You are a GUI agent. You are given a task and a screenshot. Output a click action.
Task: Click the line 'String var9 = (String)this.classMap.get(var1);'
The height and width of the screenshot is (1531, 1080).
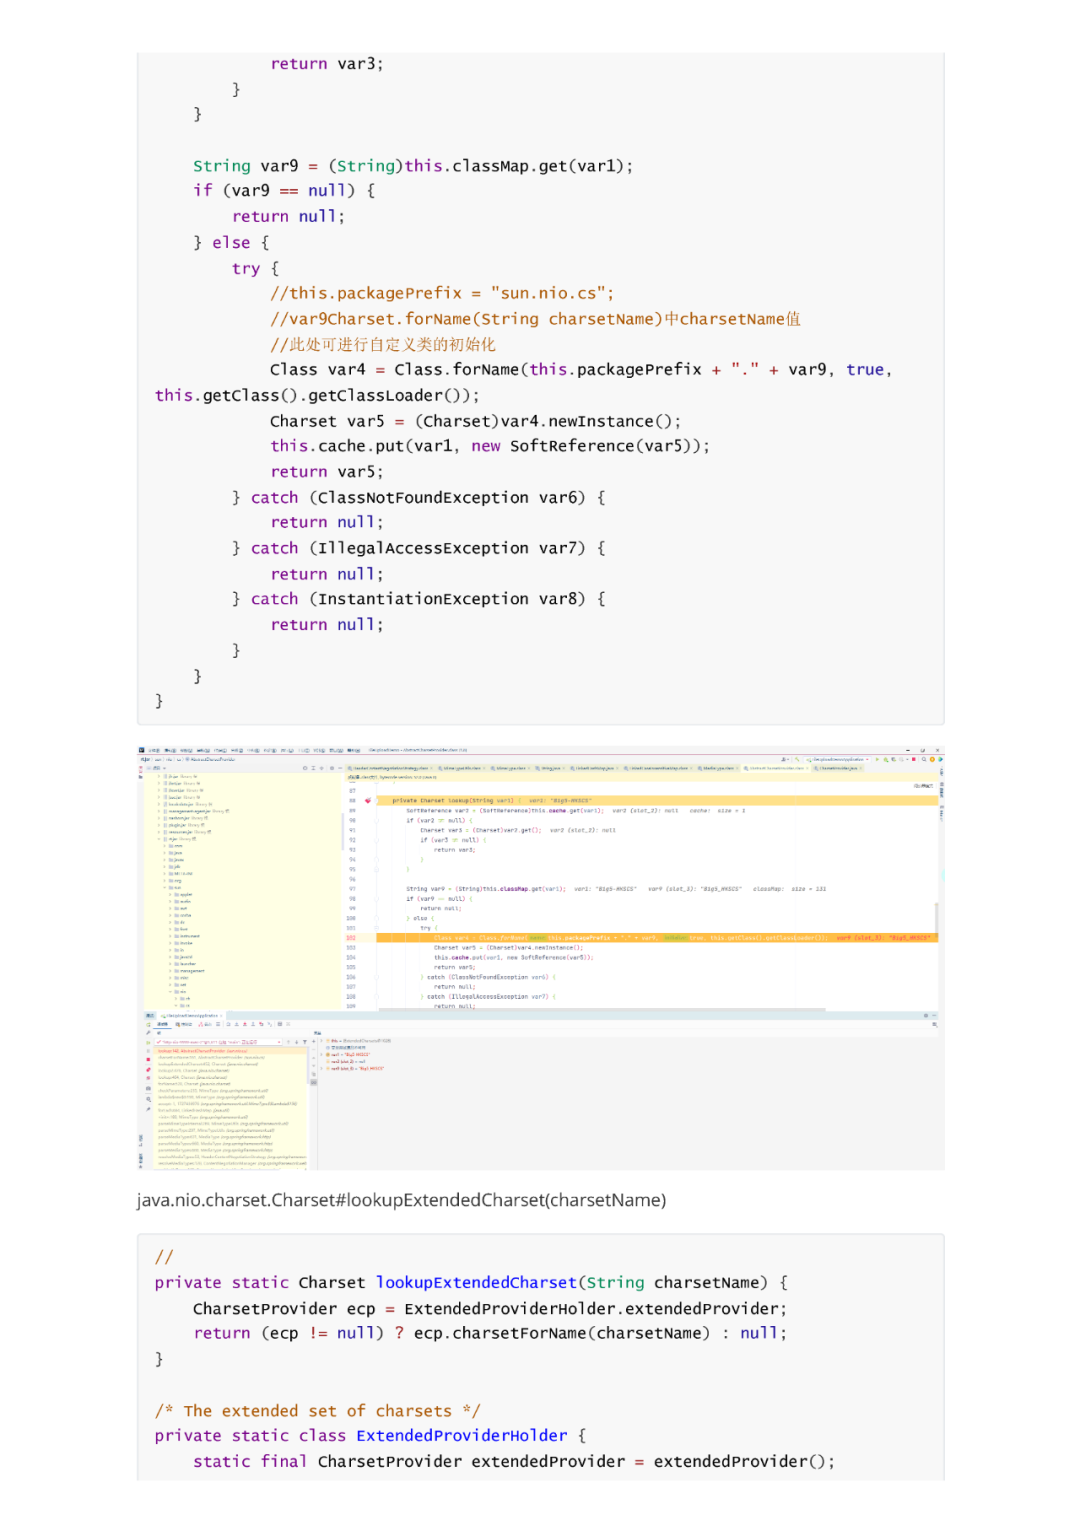tap(412, 166)
